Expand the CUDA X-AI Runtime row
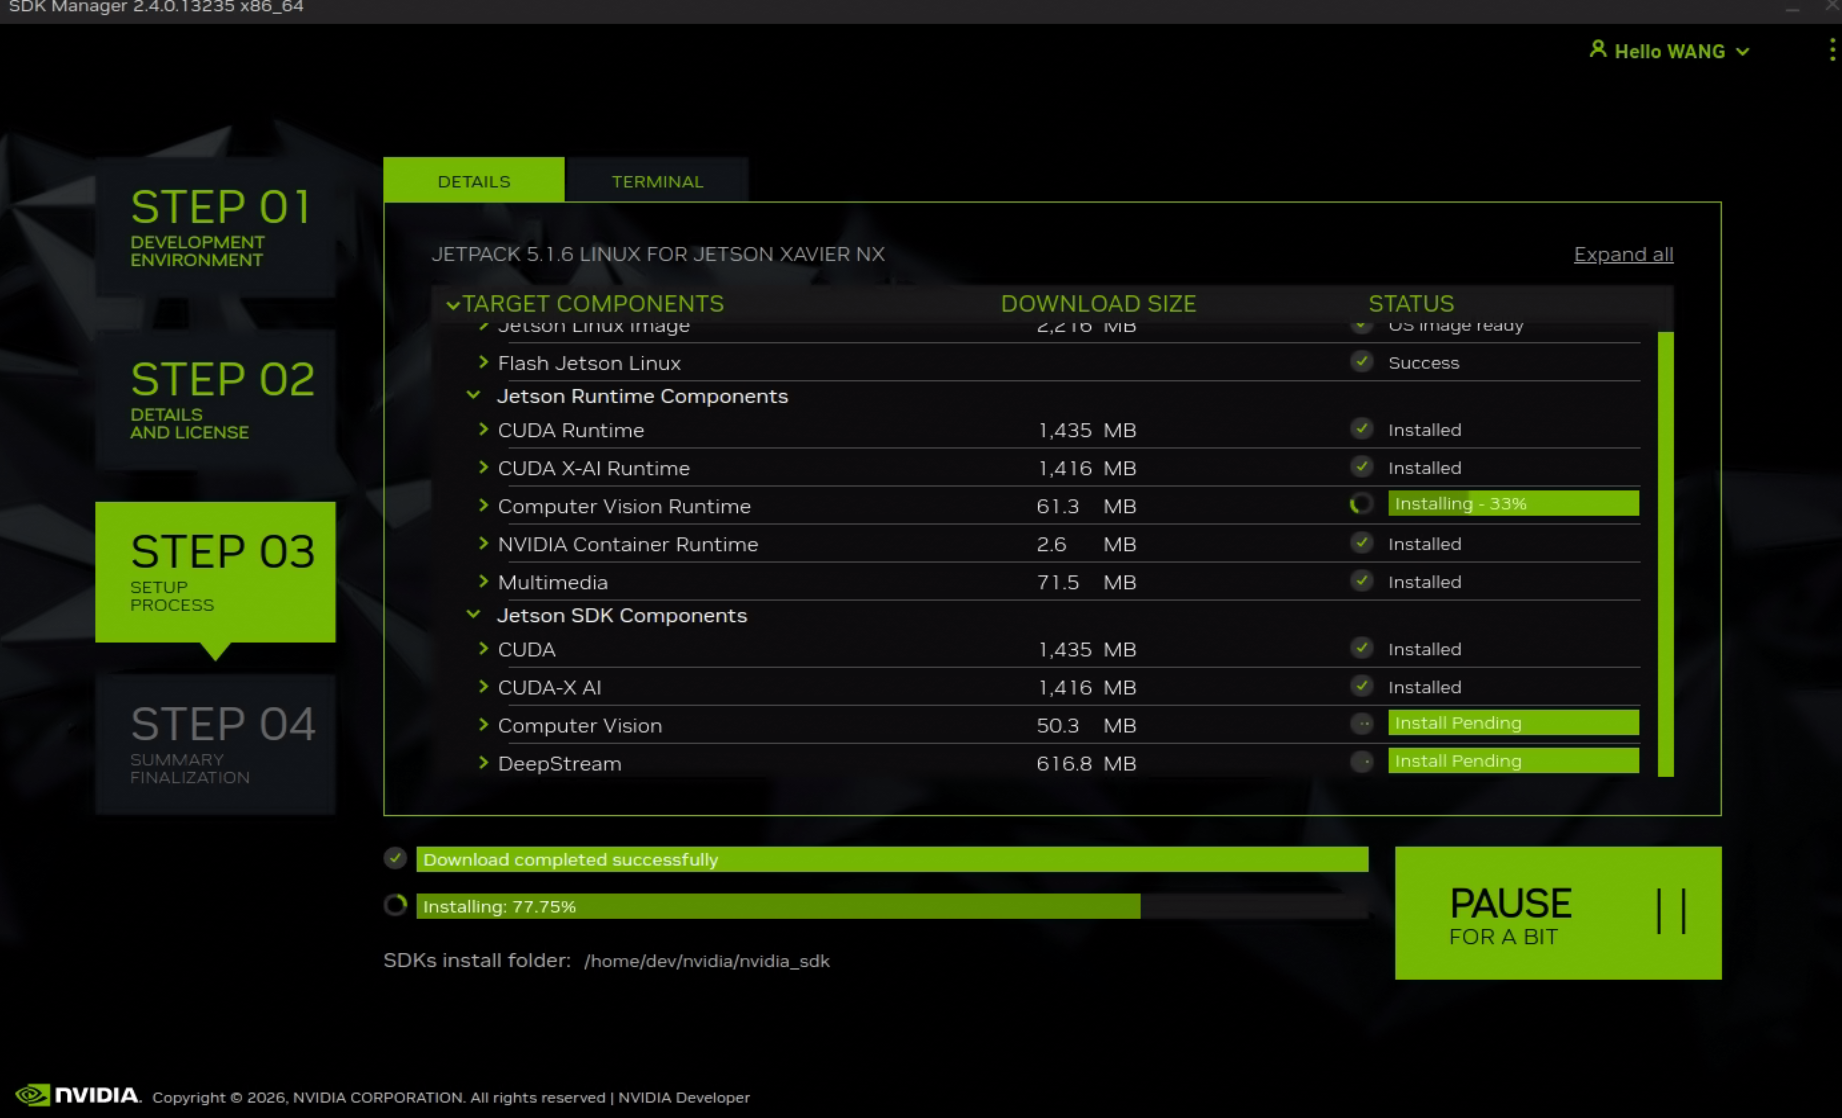 [483, 467]
